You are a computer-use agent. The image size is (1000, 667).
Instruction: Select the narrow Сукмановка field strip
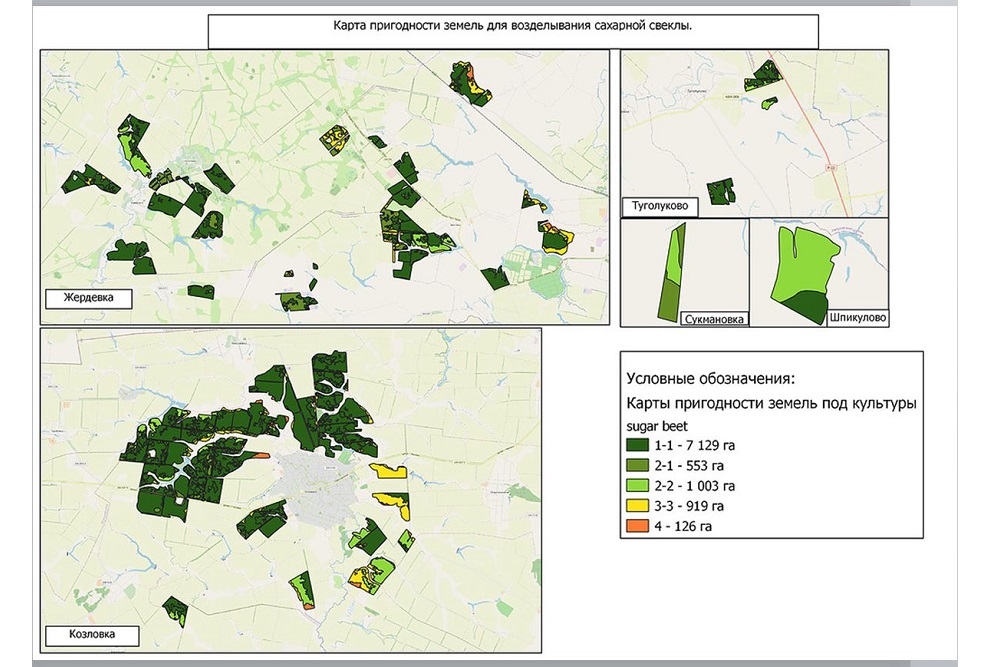click(673, 272)
